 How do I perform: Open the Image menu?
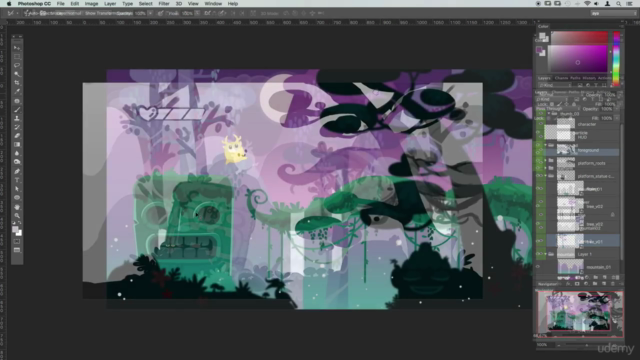pyautogui.click(x=91, y=4)
